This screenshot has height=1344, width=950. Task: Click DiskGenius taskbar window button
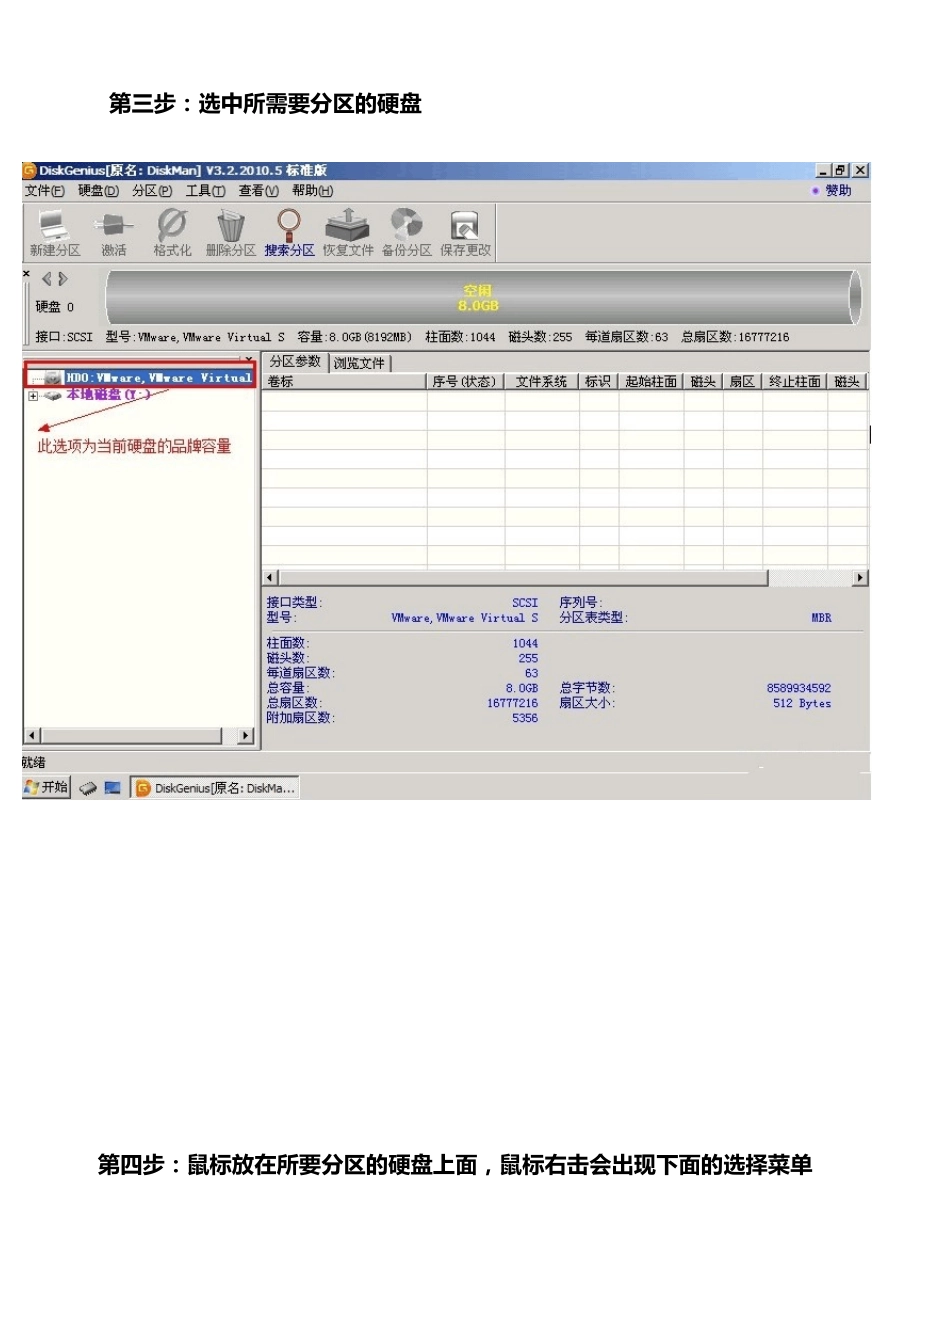[x=216, y=788]
